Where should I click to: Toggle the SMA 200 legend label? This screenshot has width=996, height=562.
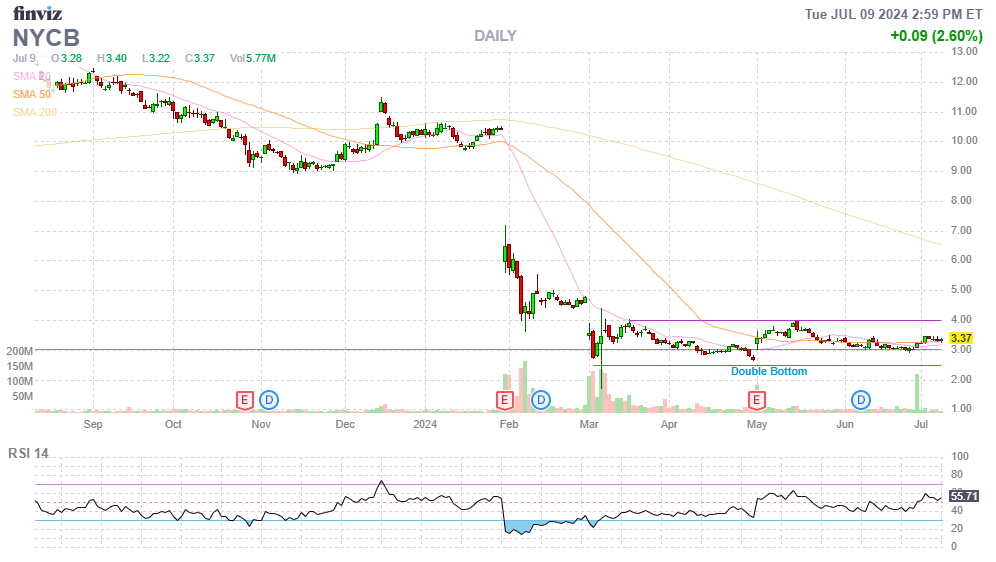pyautogui.click(x=35, y=112)
